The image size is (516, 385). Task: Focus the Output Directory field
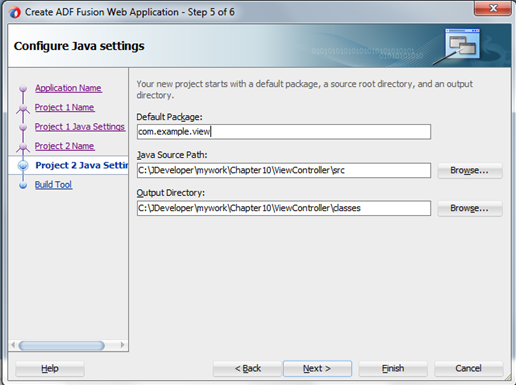284,208
